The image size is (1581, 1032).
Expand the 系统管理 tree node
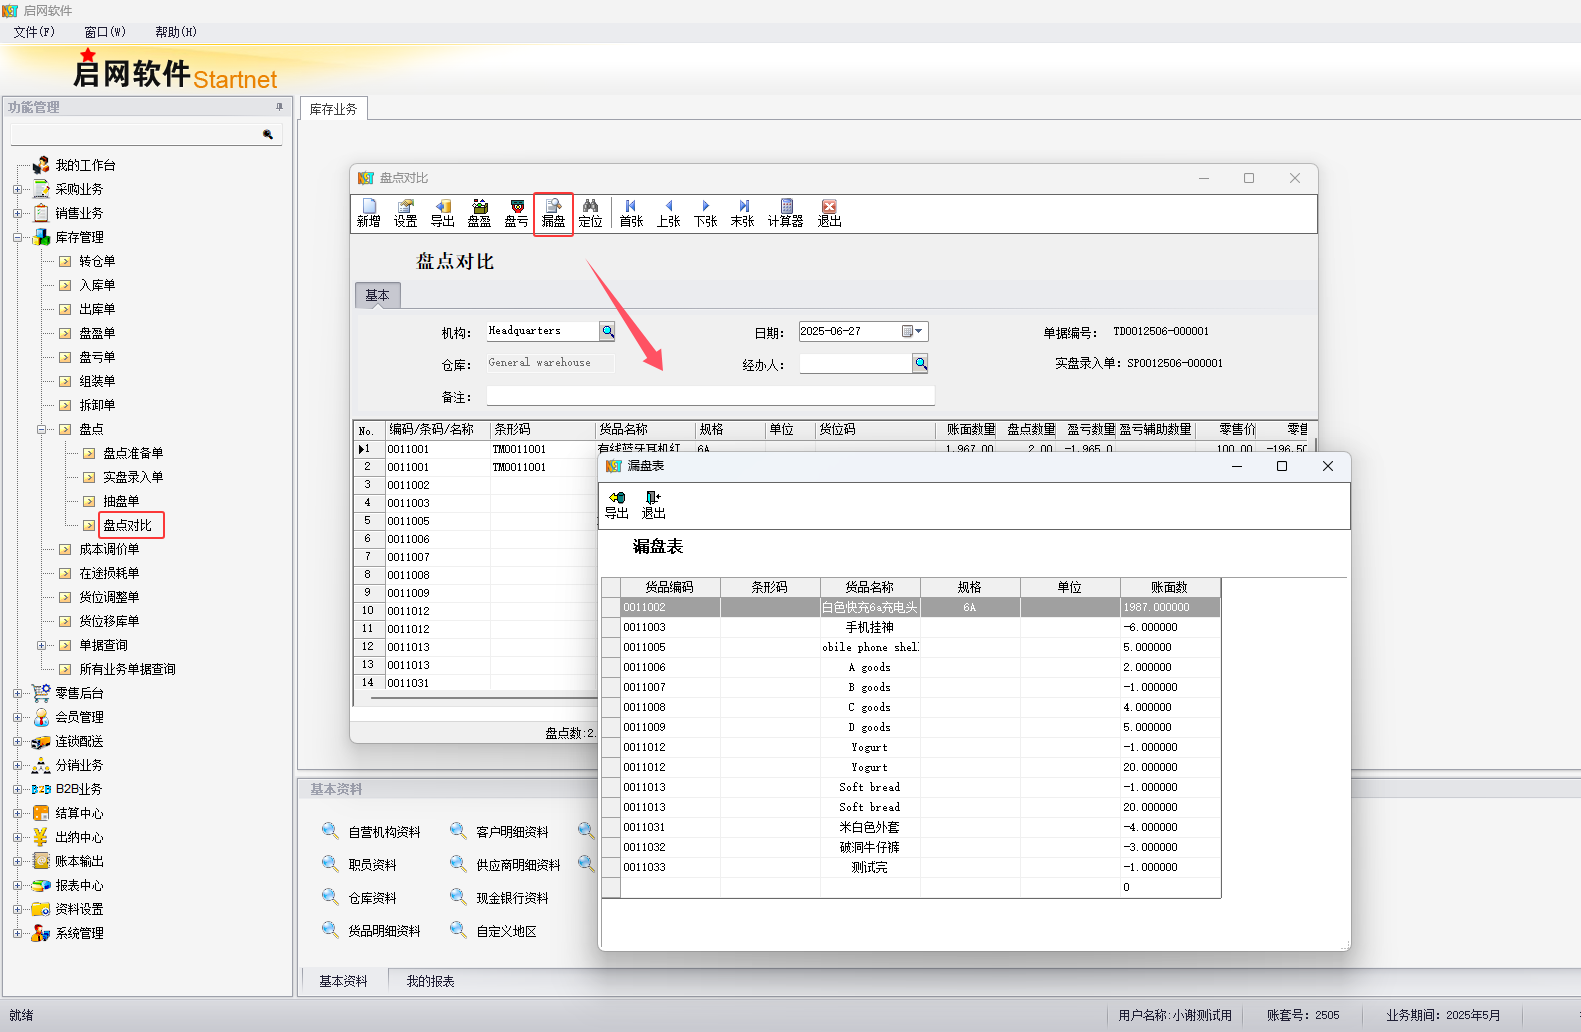17,933
